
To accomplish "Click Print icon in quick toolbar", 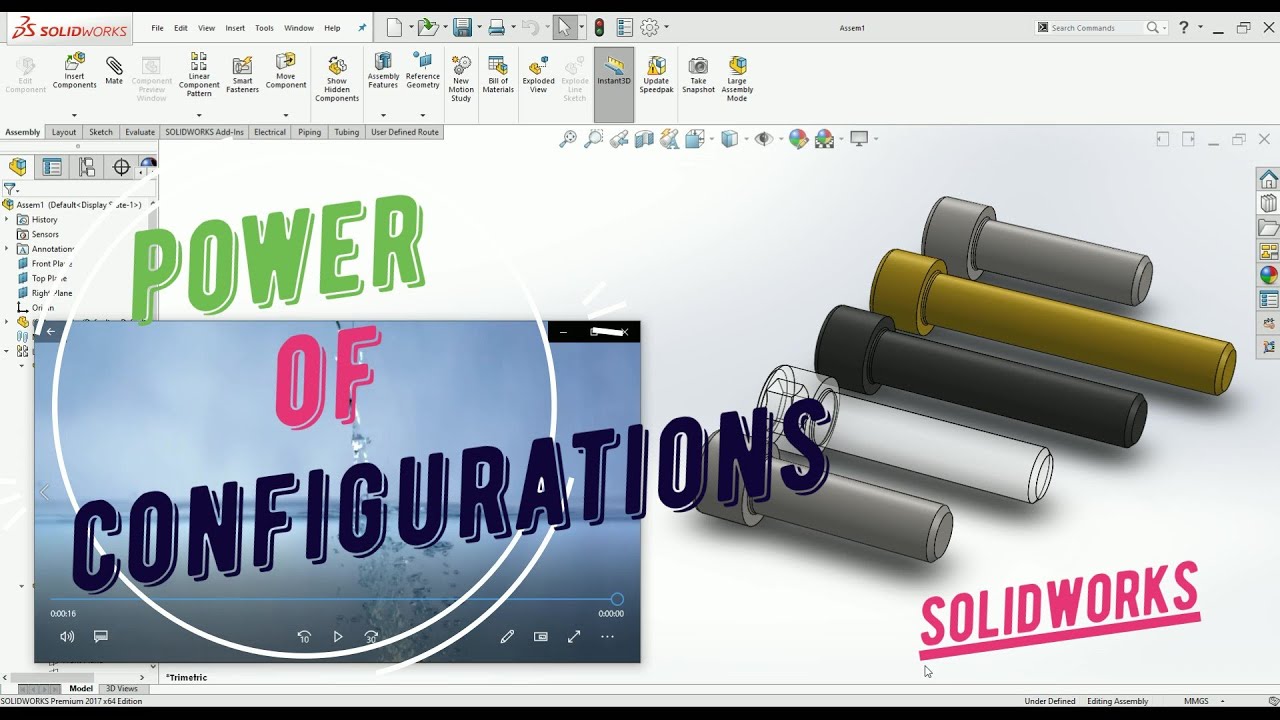I will [496, 28].
